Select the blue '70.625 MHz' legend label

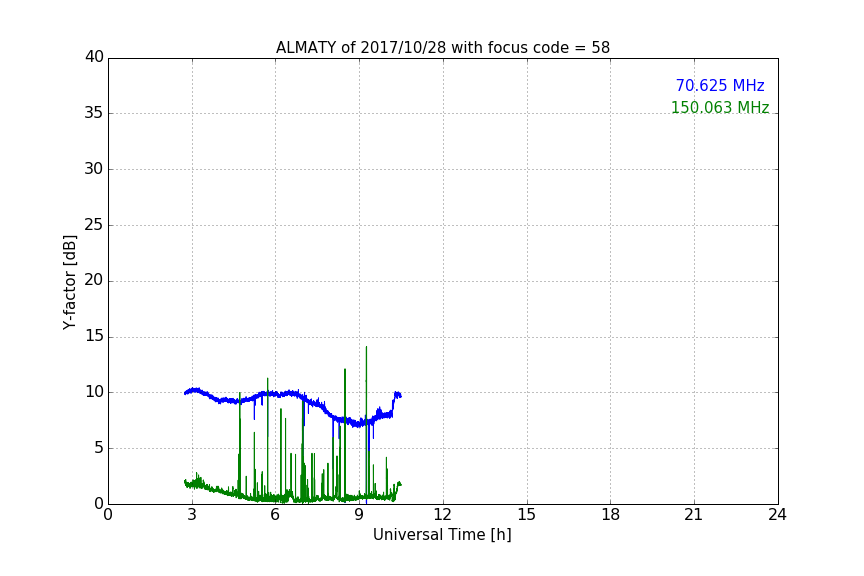(x=720, y=85)
